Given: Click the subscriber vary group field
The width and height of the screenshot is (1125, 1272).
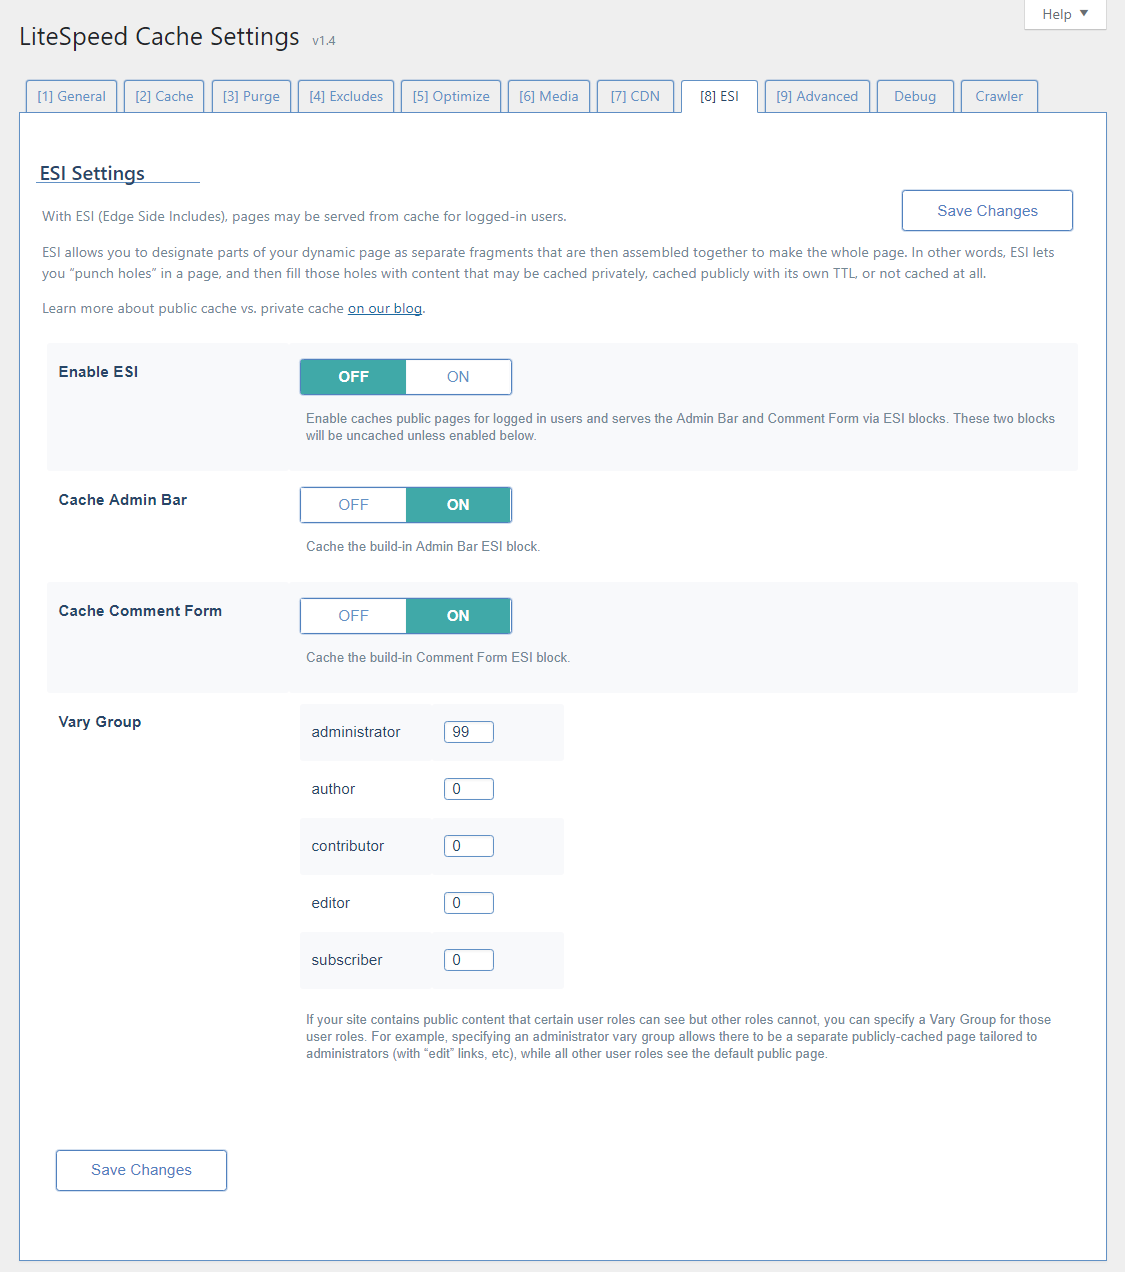Looking at the screenshot, I should (x=469, y=960).
